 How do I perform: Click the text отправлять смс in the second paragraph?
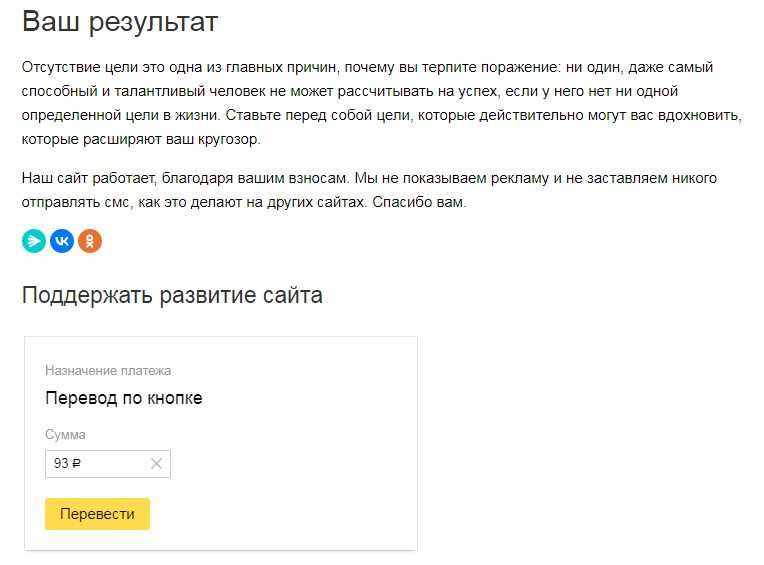click(x=76, y=202)
